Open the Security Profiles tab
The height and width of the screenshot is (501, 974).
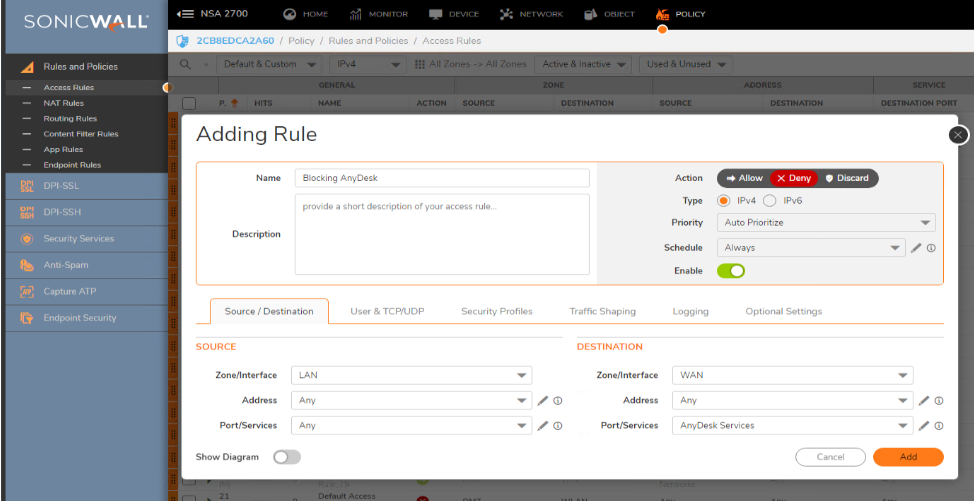tap(496, 312)
